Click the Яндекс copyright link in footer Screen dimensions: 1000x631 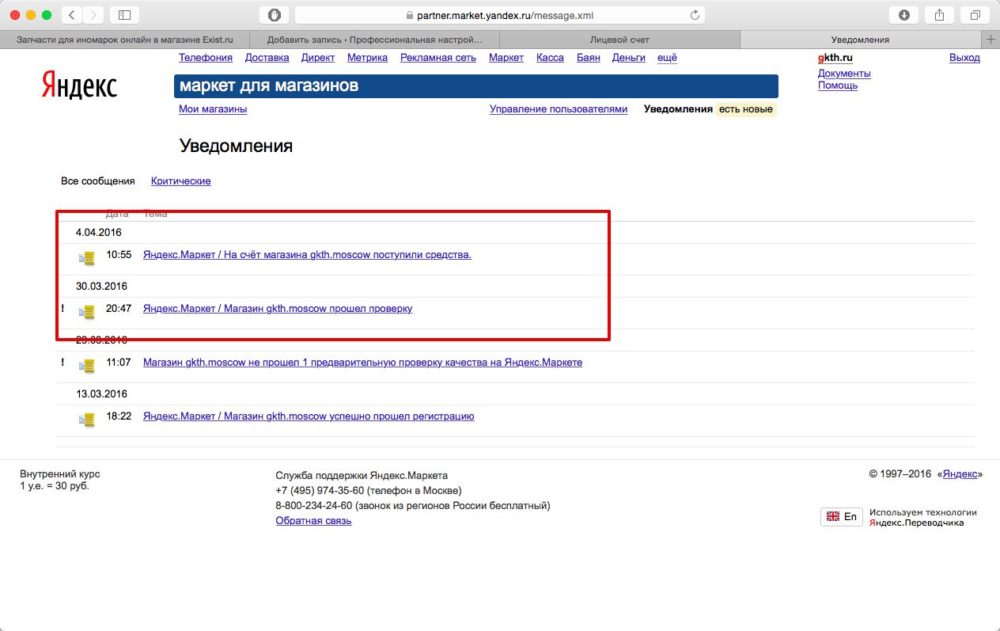pyautogui.click(x=960, y=474)
